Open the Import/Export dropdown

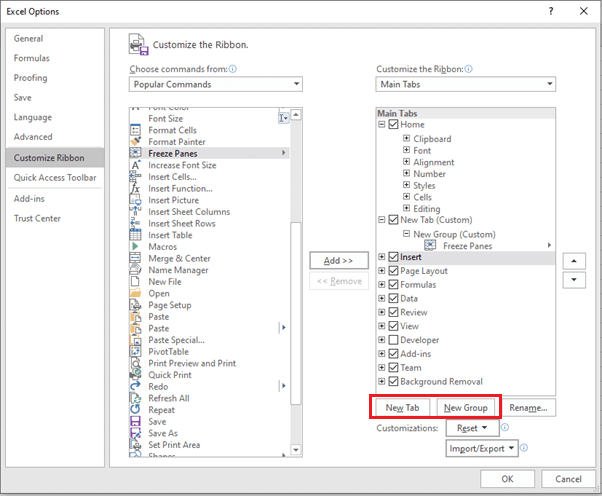tap(482, 448)
